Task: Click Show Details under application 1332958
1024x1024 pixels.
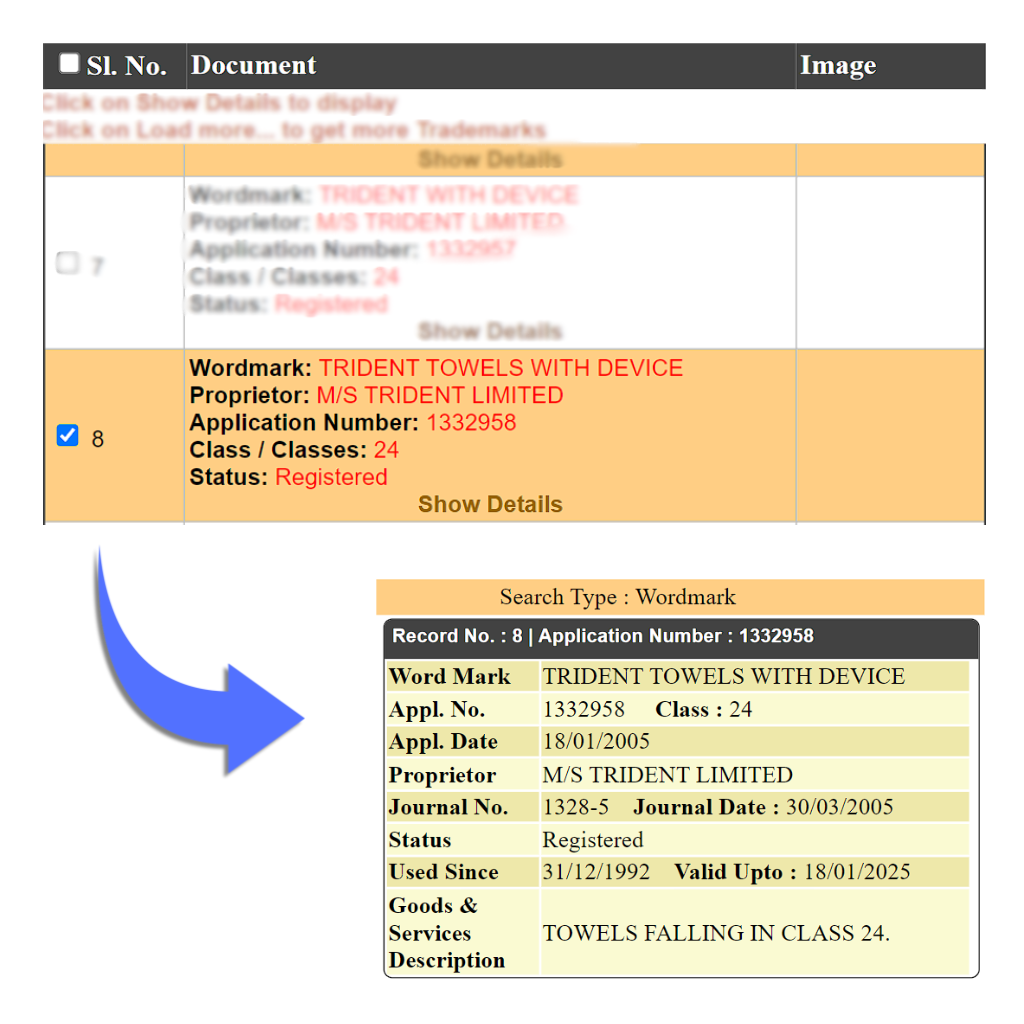Action: pyautogui.click(x=490, y=504)
